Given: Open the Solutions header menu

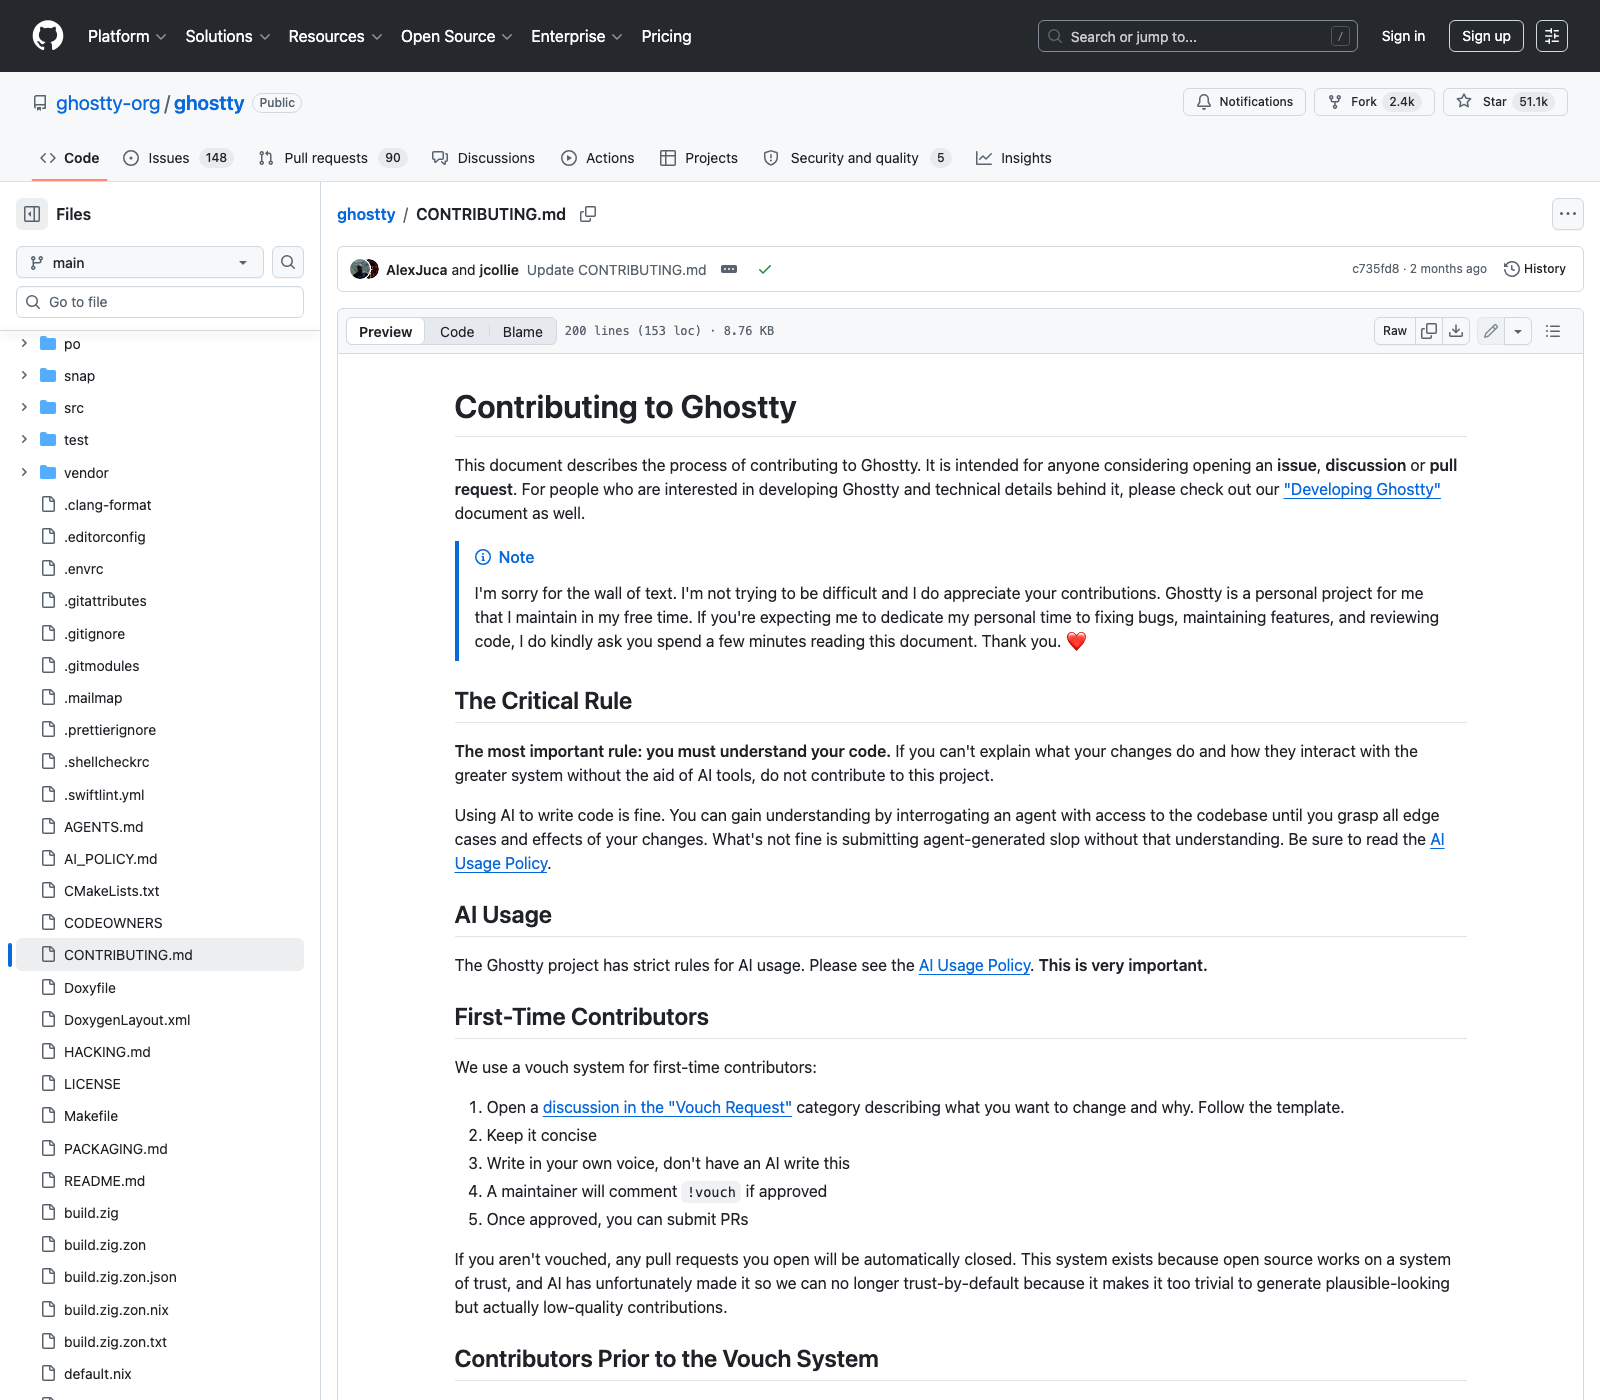Looking at the screenshot, I should (228, 36).
